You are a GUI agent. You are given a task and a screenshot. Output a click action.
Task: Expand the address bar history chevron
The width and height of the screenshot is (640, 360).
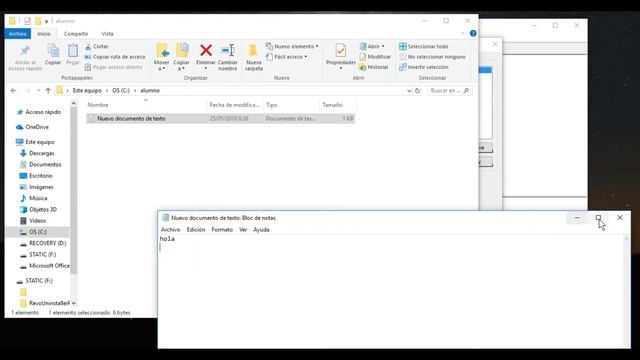tap(409, 91)
